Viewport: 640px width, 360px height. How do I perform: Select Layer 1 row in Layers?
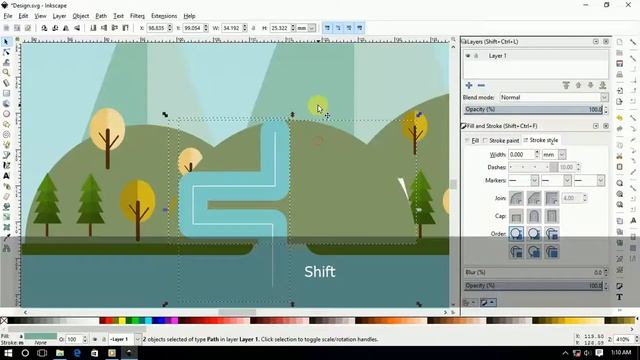click(536, 56)
